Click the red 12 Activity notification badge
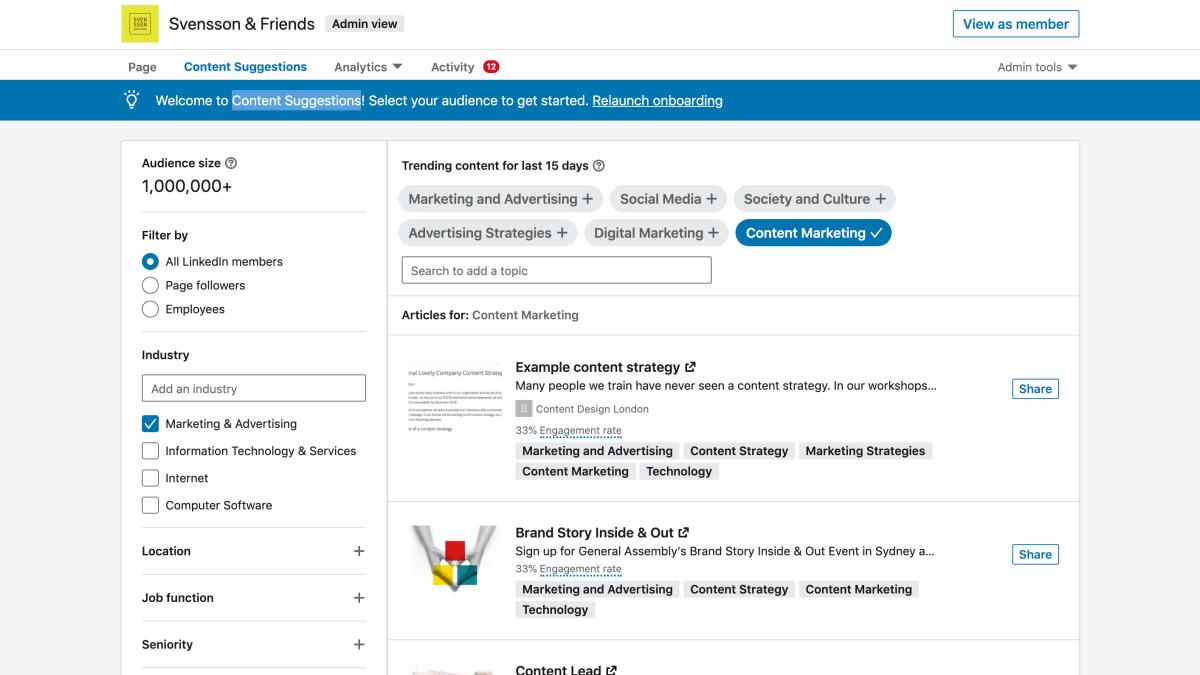 point(491,67)
